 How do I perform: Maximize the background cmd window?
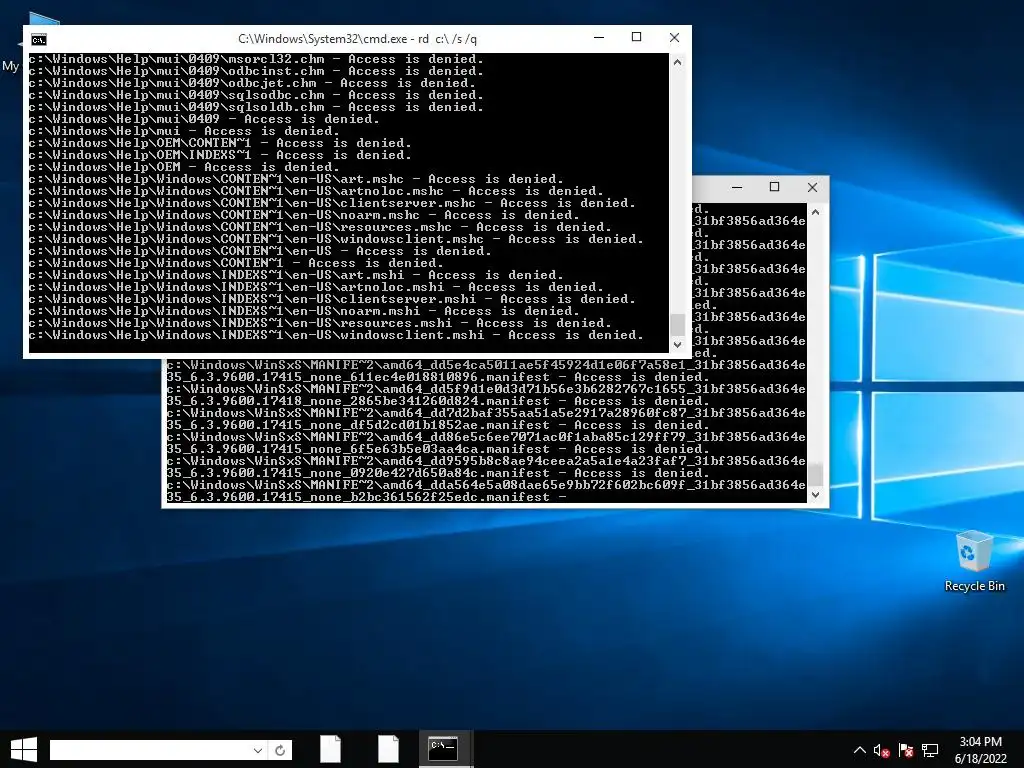775,187
